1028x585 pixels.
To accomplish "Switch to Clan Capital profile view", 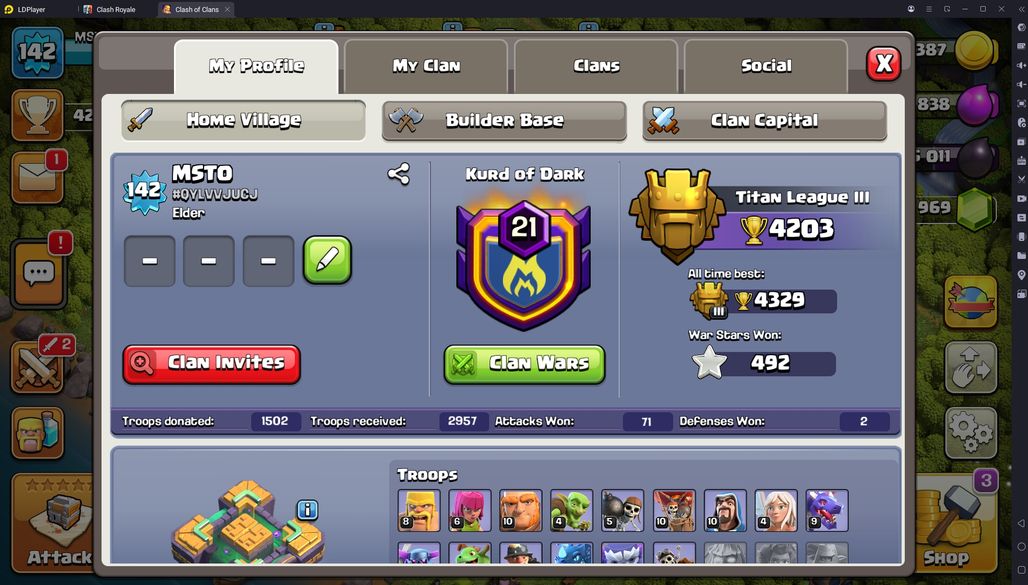I will pos(764,121).
